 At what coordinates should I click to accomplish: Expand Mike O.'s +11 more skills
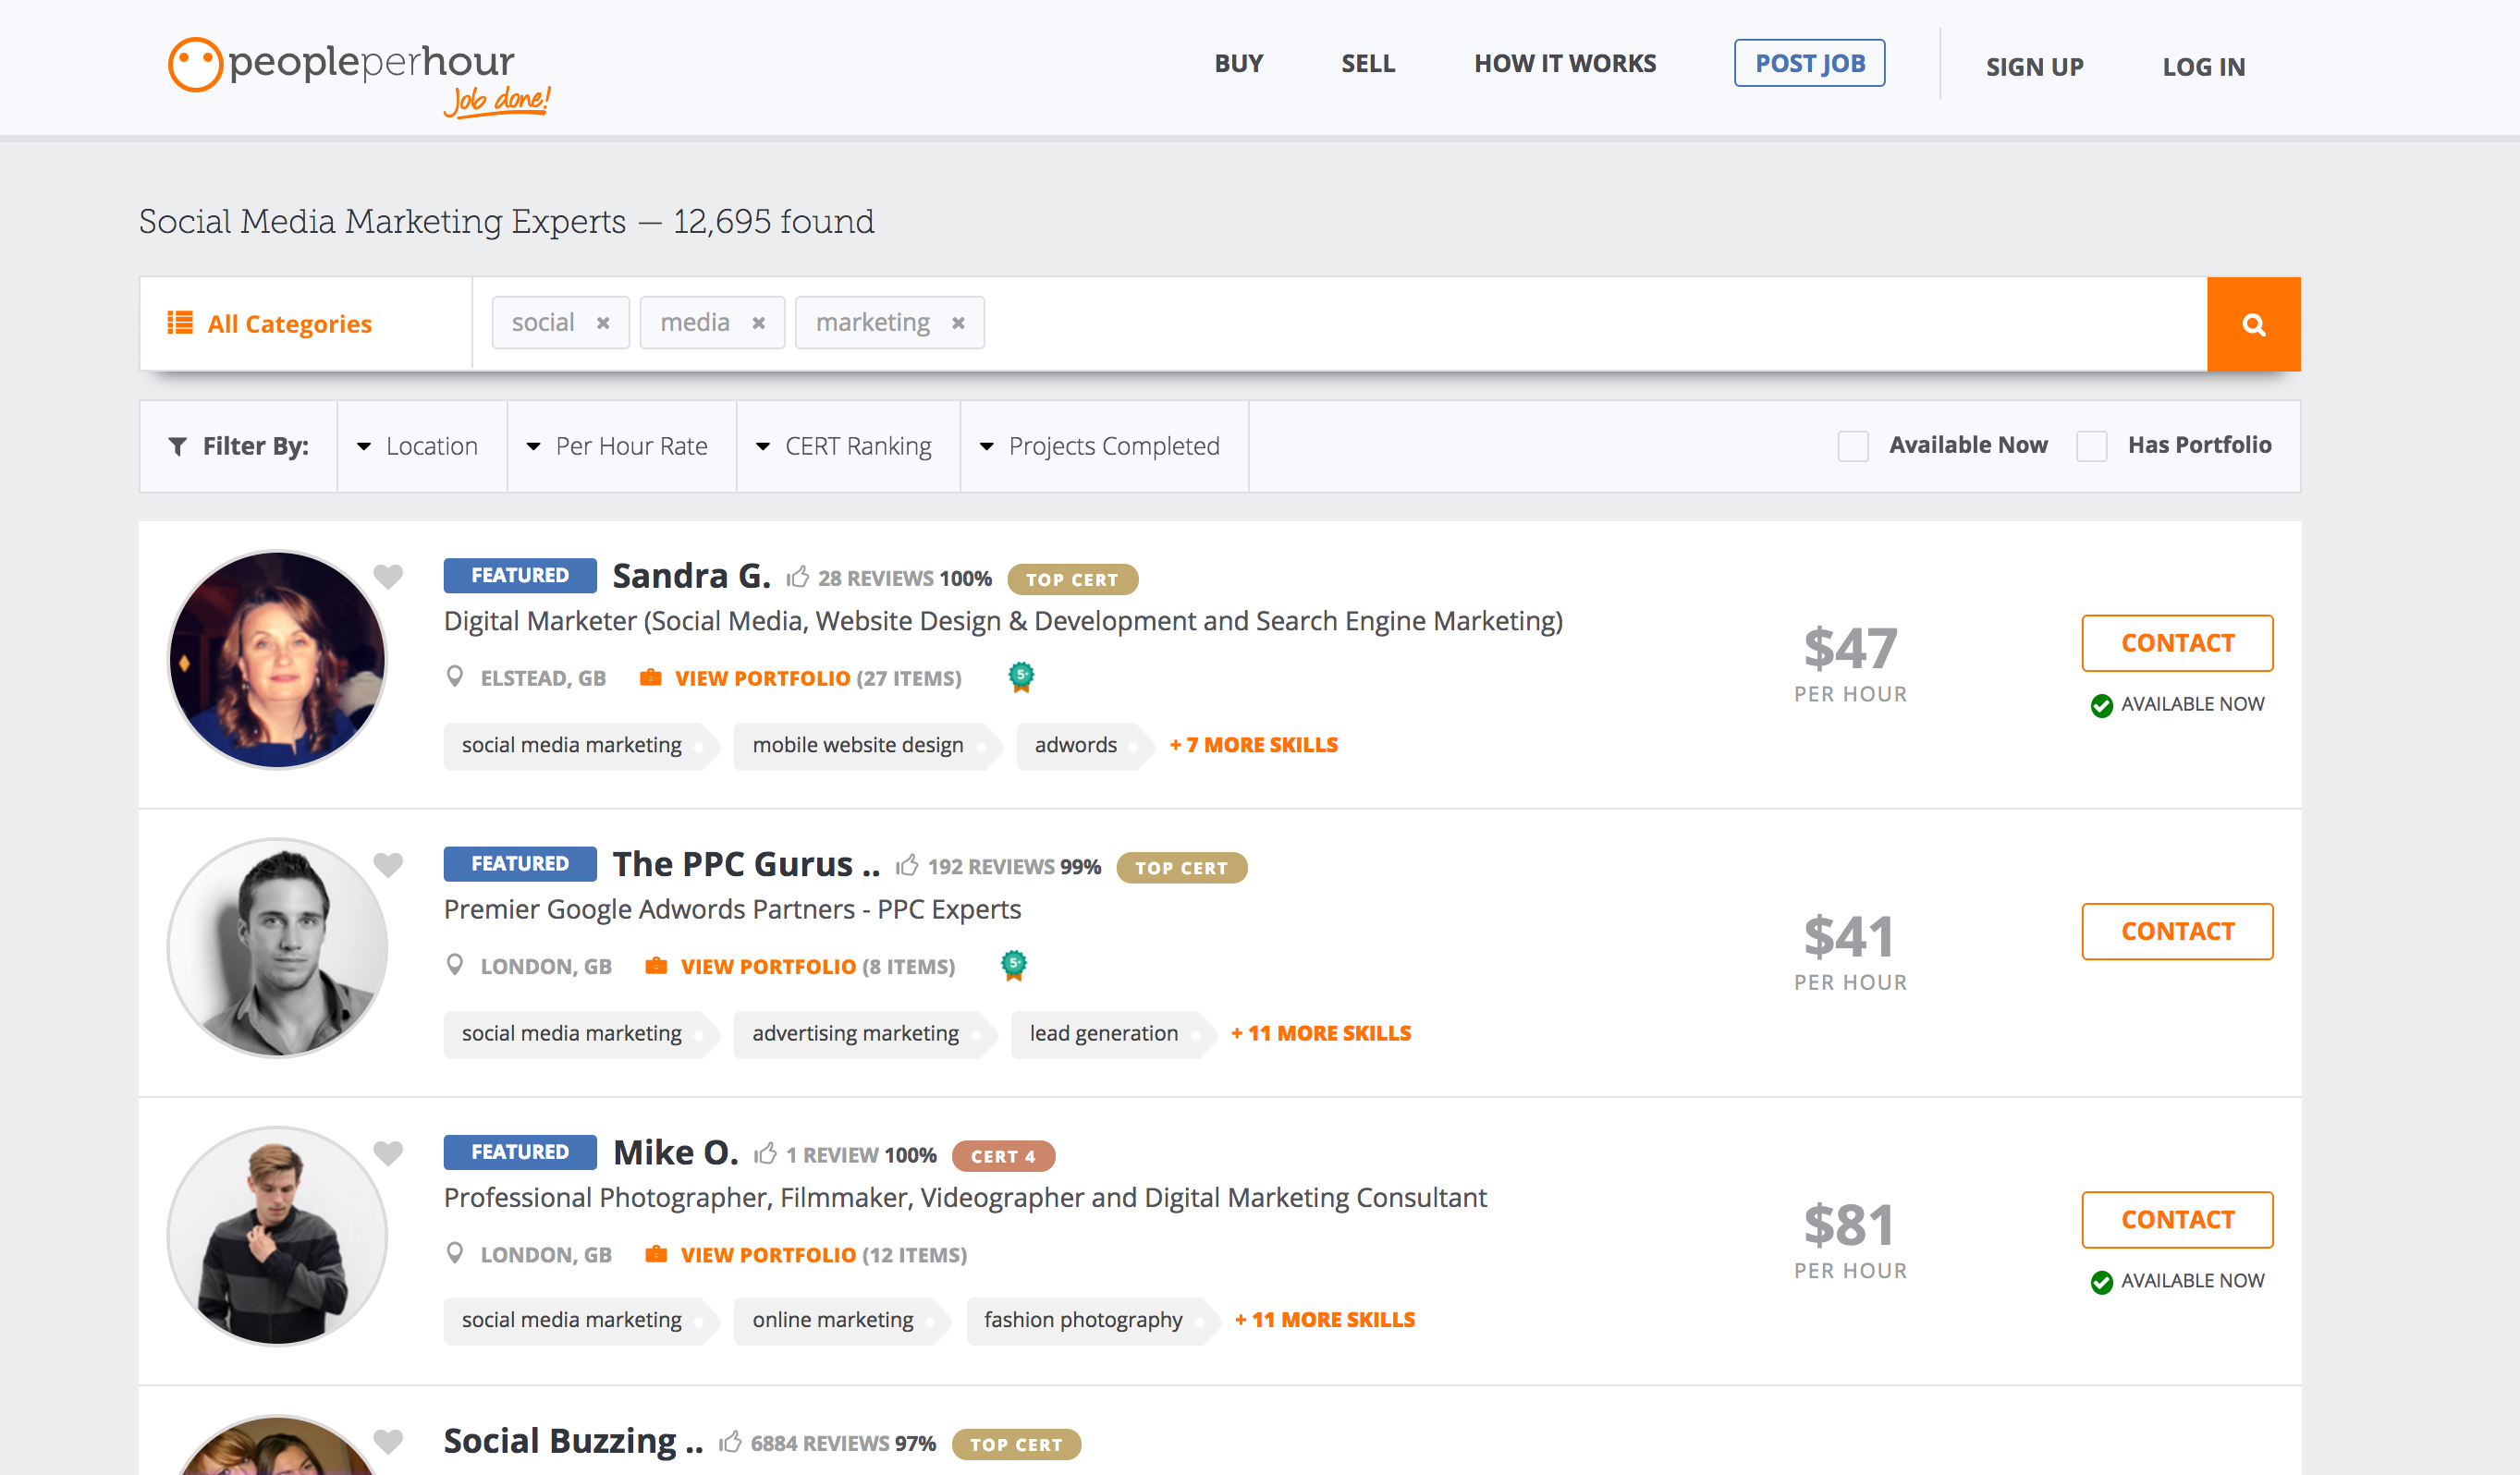tap(1325, 1320)
